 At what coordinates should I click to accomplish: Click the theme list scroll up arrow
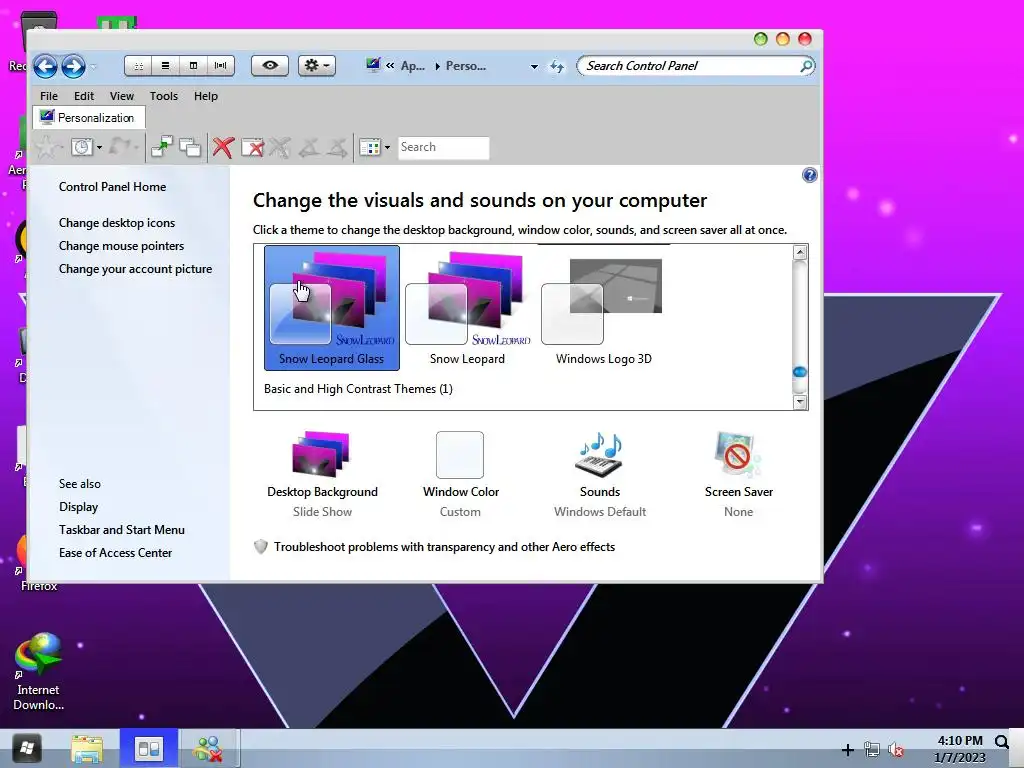tap(800, 253)
